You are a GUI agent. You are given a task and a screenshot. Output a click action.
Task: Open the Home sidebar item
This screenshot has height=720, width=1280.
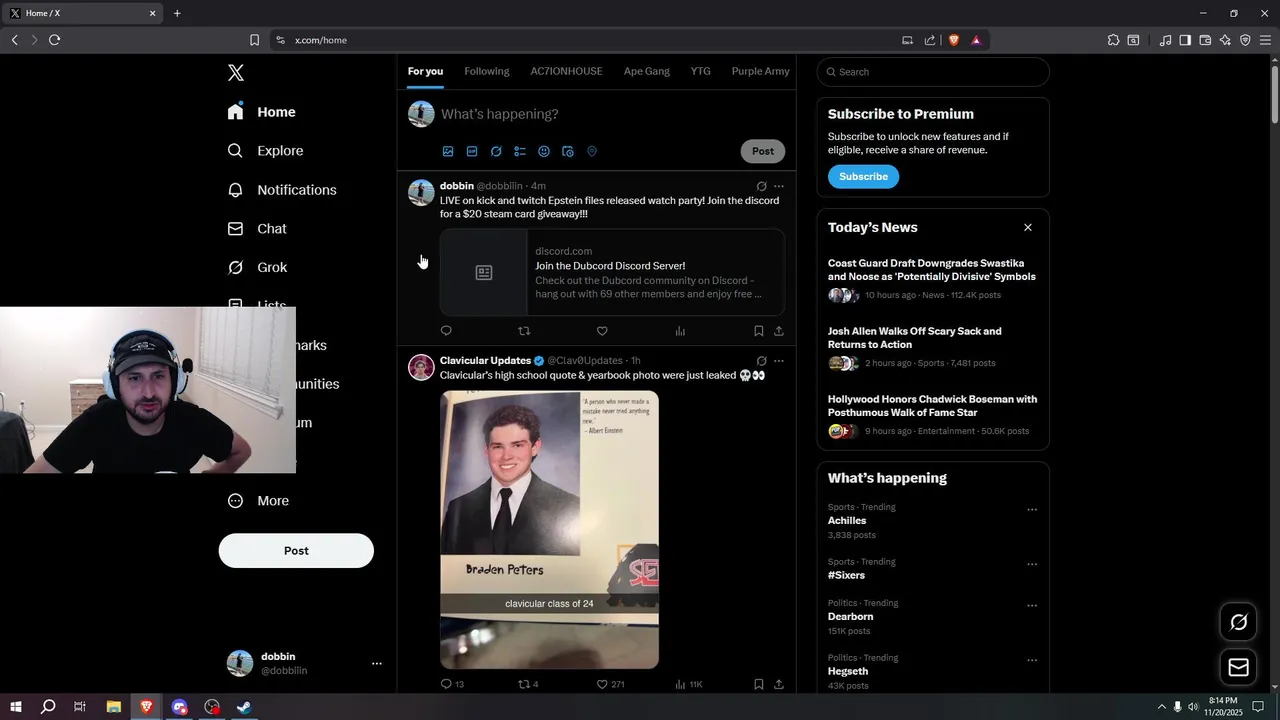pyautogui.click(x=262, y=112)
